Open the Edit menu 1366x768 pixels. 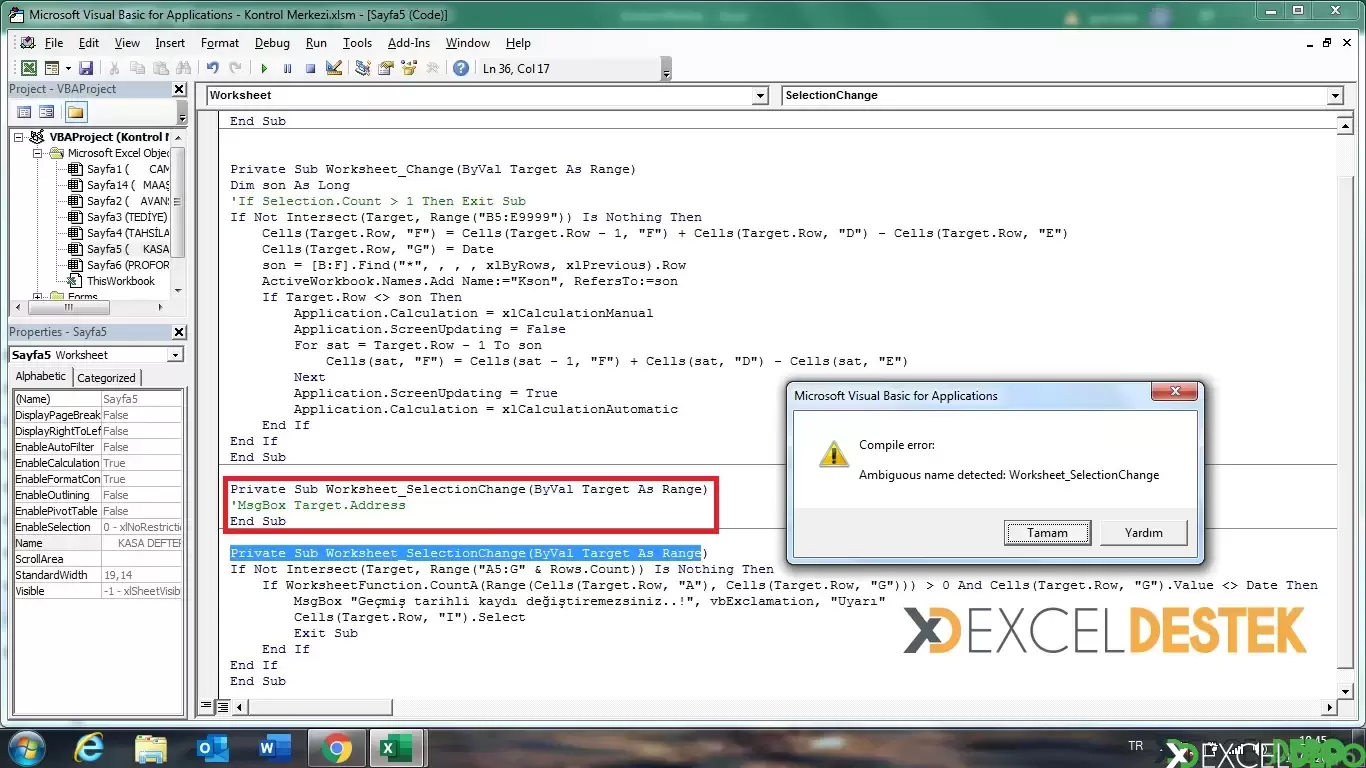pyautogui.click(x=89, y=43)
